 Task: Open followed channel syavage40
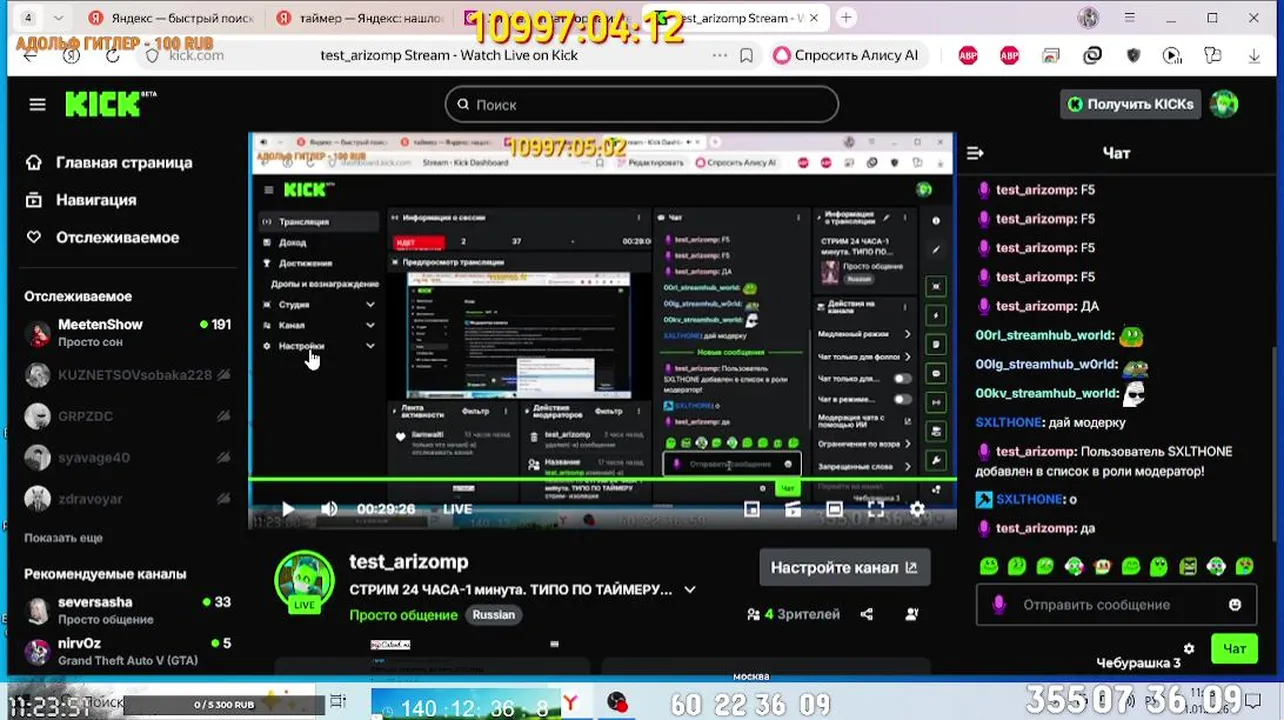click(x=127, y=457)
